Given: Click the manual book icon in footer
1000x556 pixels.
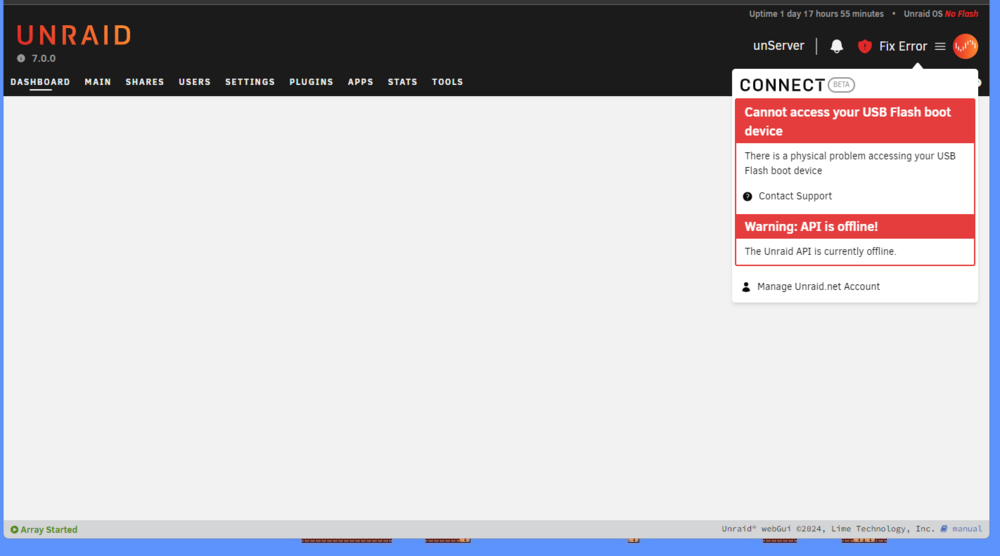Looking at the screenshot, I should click(944, 529).
